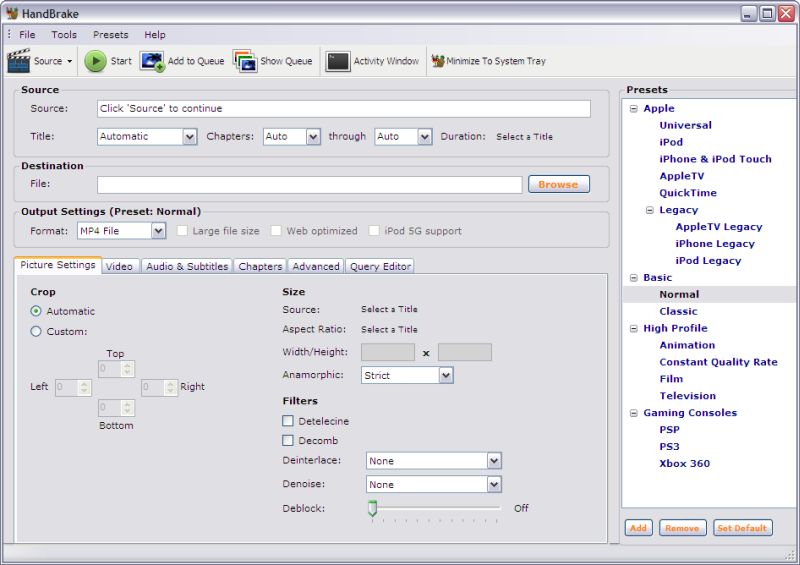Viewport: 800px width, 565px height.
Task: Switch to the Advanced tab
Action: pyautogui.click(x=316, y=266)
